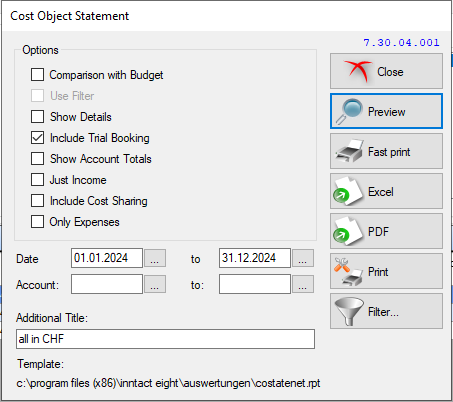Select the Only Expenses checkbox
This screenshot has width=453, height=402.
(x=37, y=222)
